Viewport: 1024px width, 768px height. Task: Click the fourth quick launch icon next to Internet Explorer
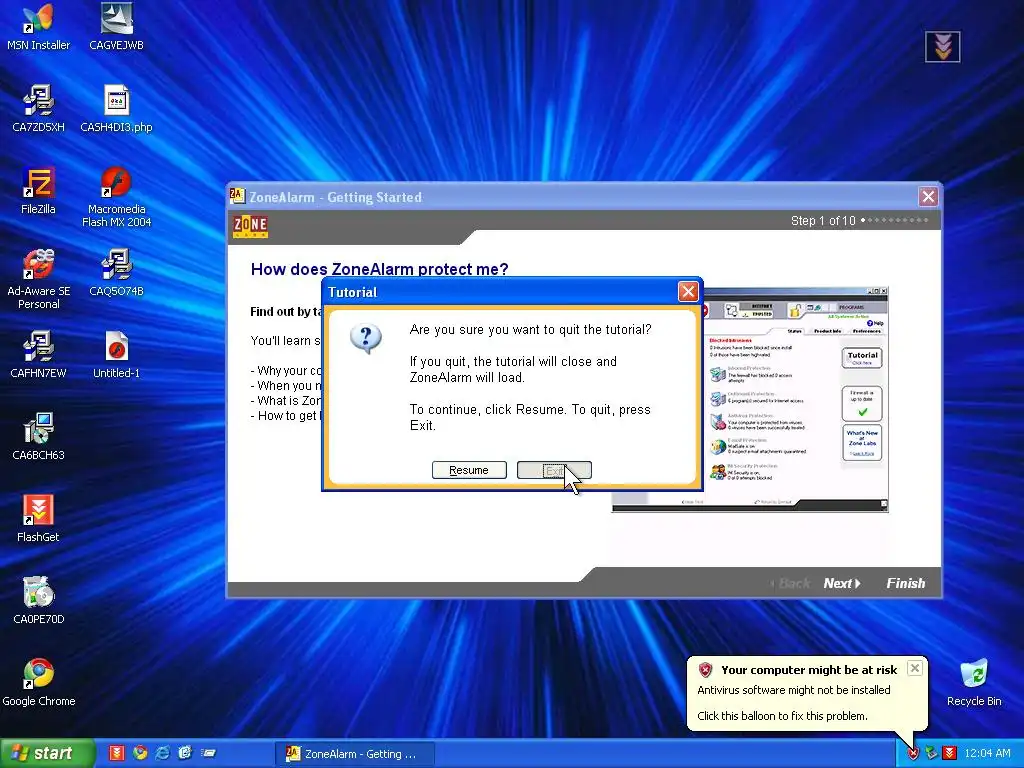(185, 753)
